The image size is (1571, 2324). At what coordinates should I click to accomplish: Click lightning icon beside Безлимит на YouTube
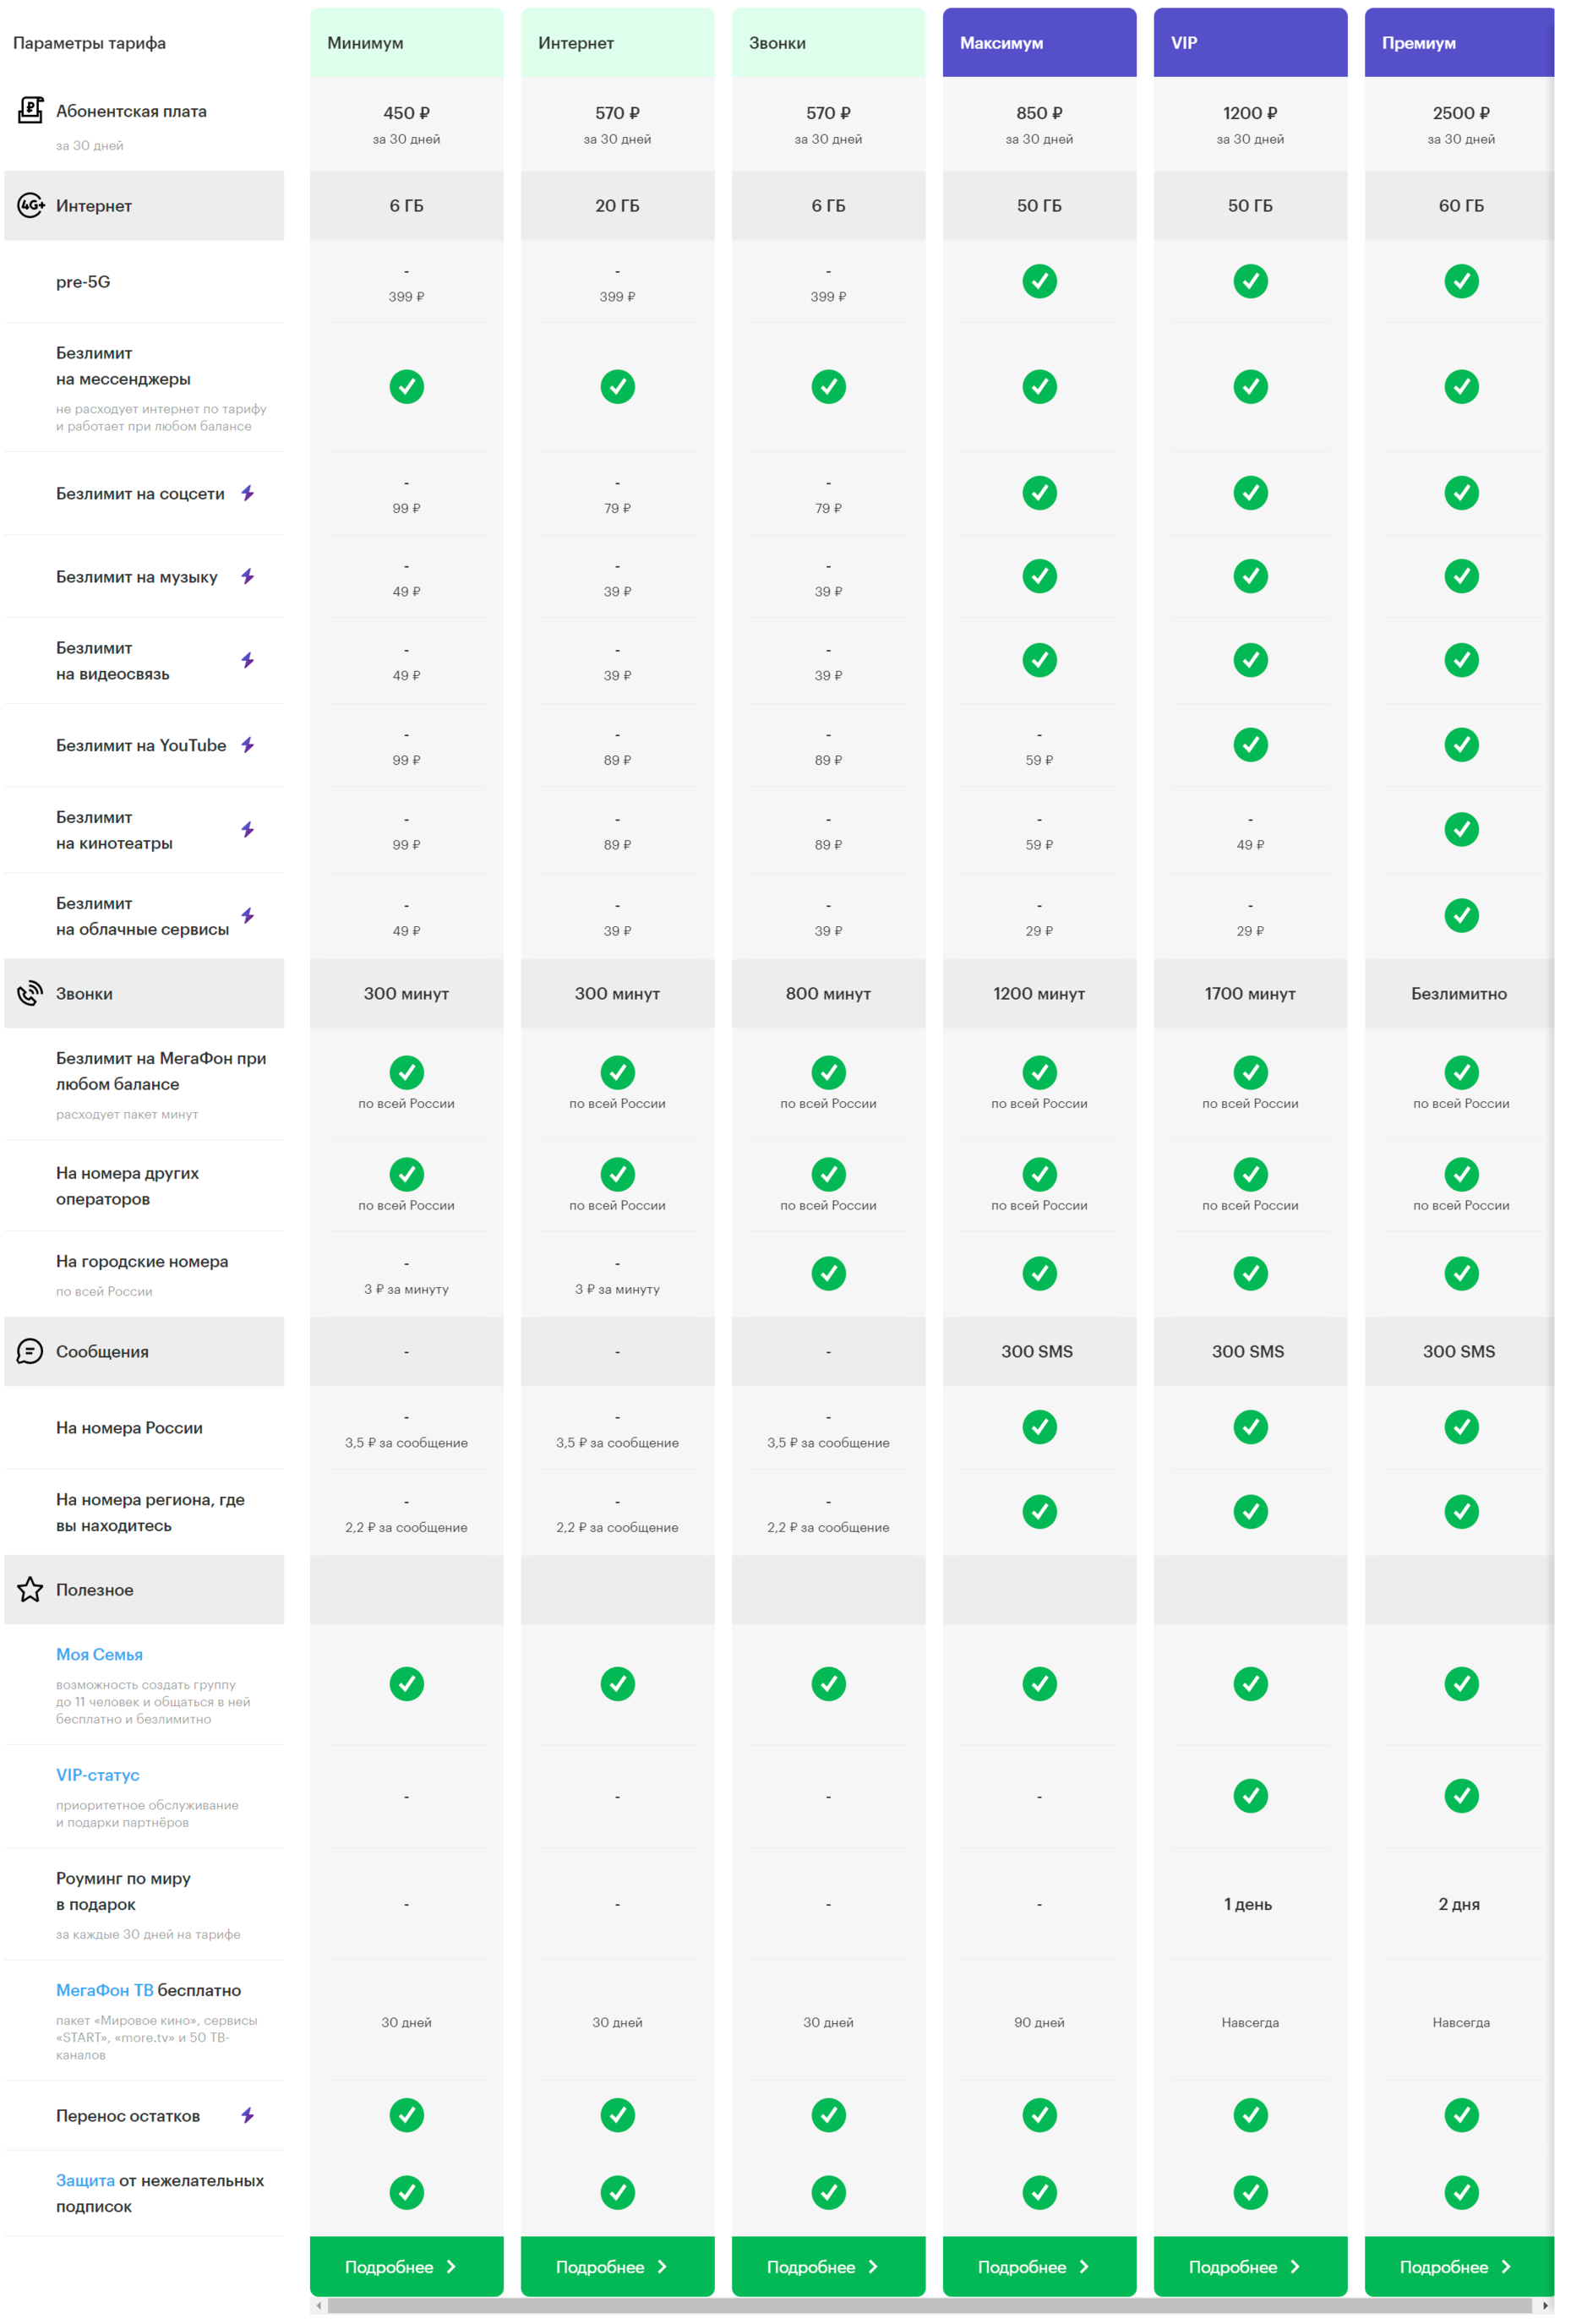click(x=248, y=745)
